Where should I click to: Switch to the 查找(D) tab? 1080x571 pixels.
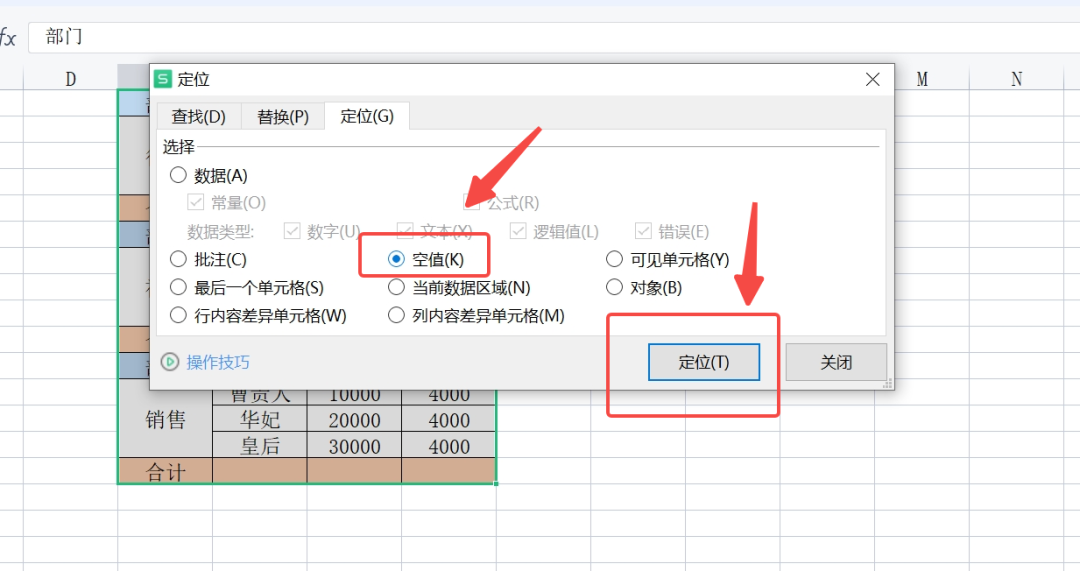point(198,116)
